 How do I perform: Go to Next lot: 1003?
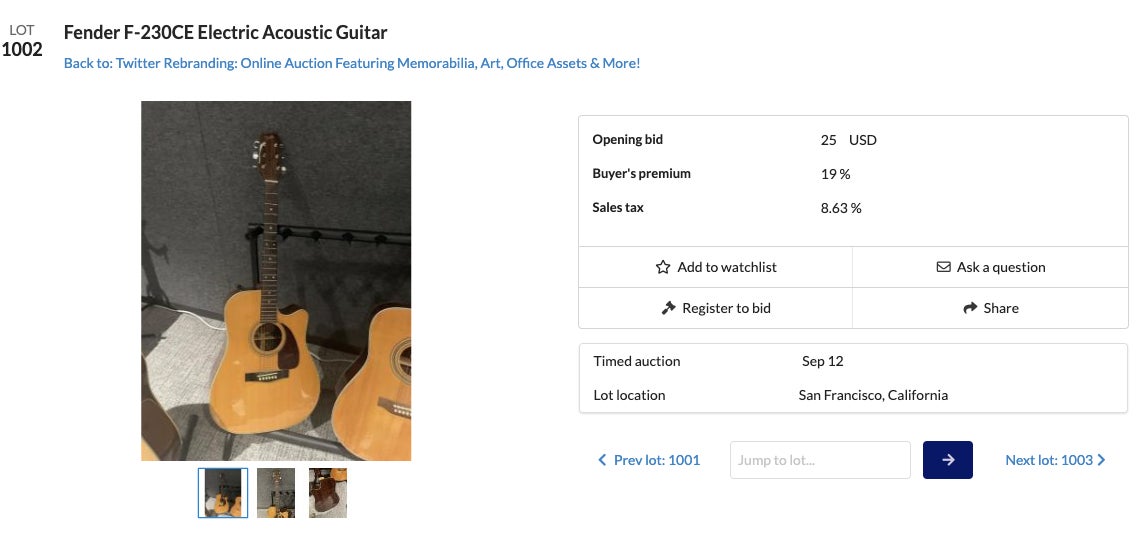pos(1049,460)
